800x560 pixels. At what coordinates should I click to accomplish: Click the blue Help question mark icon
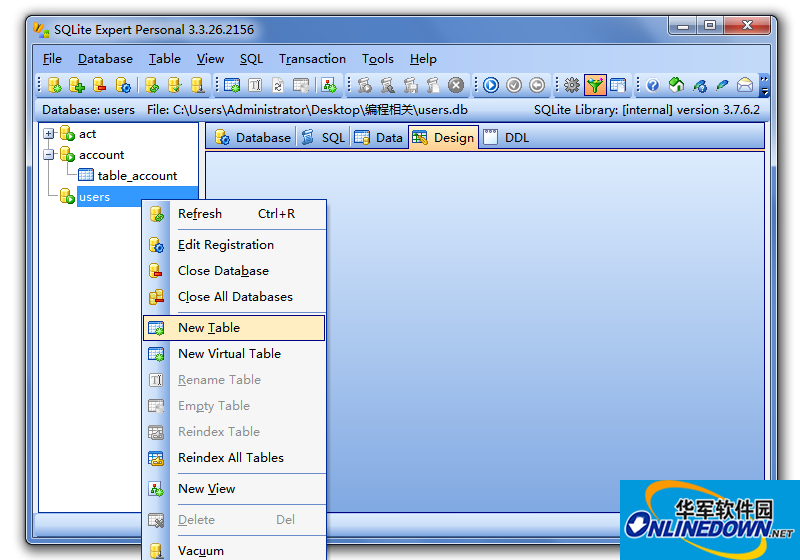[653, 85]
